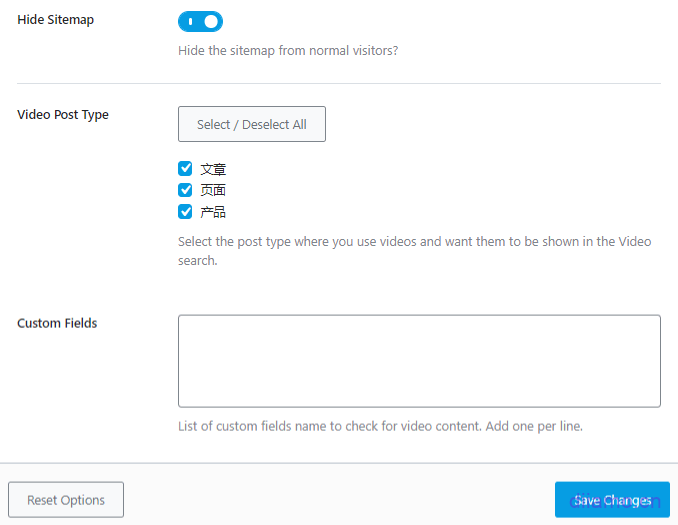The height and width of the screenshot is (525, 678).
Task: Click the 产品 checkbox label text
Action: [213, 212]
